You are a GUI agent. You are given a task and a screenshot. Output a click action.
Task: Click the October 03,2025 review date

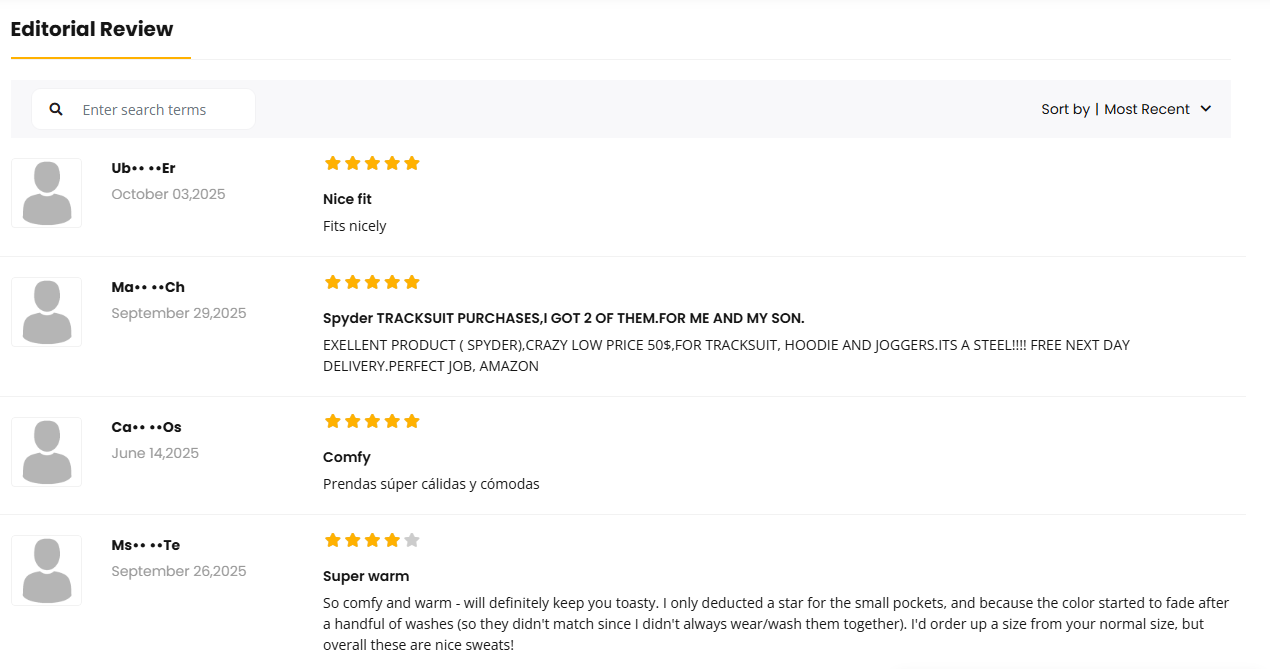(x=168, y=194)
